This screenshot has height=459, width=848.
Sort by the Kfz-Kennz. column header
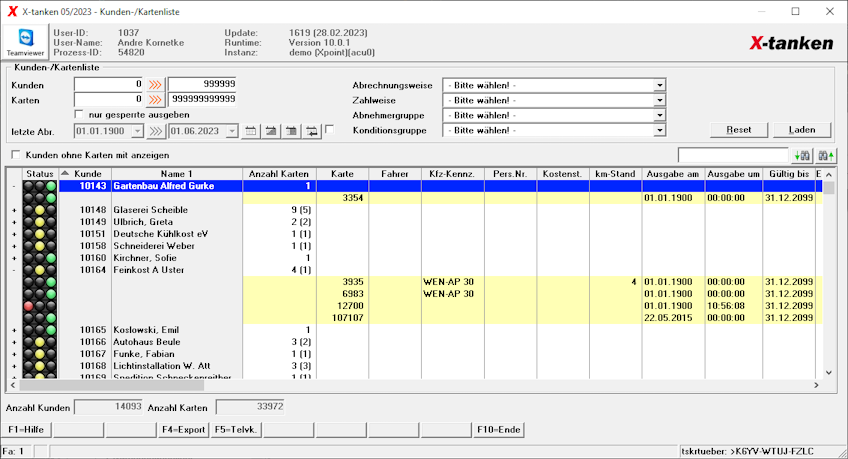pos(452,174)
